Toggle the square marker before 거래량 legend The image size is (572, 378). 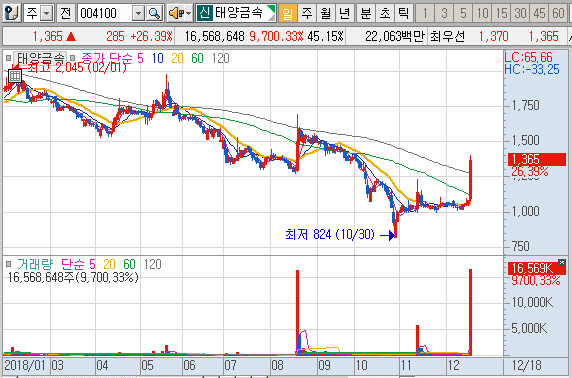[x=8, y=264]
